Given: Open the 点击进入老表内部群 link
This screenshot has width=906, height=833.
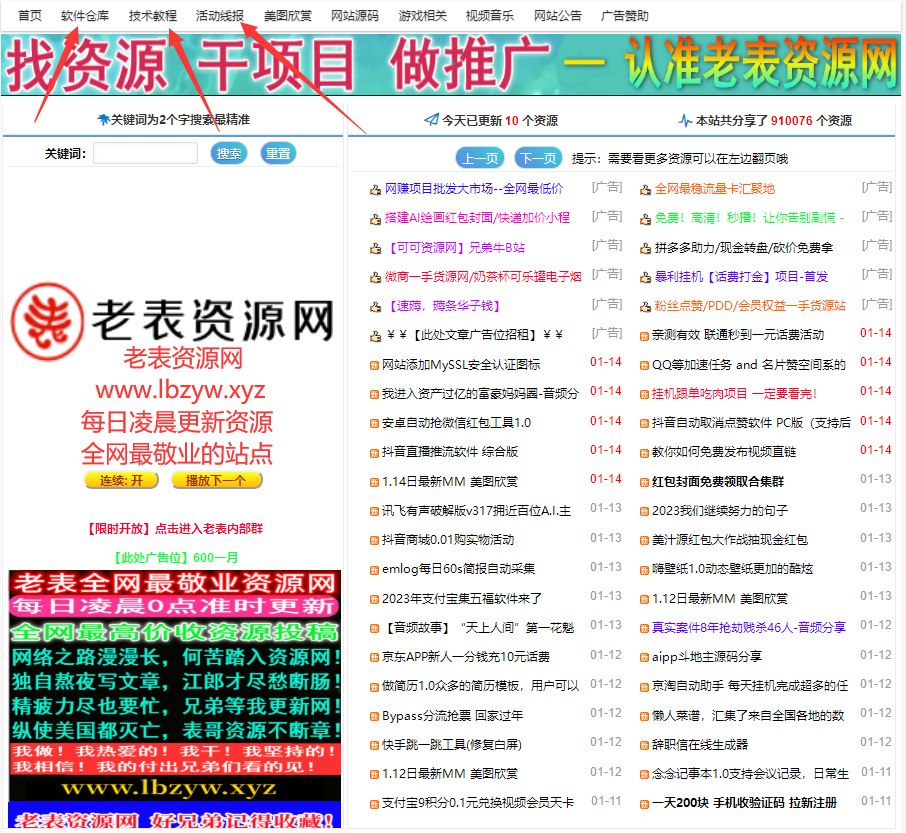Looking at the screenshot, I should [x=208, y=528].
